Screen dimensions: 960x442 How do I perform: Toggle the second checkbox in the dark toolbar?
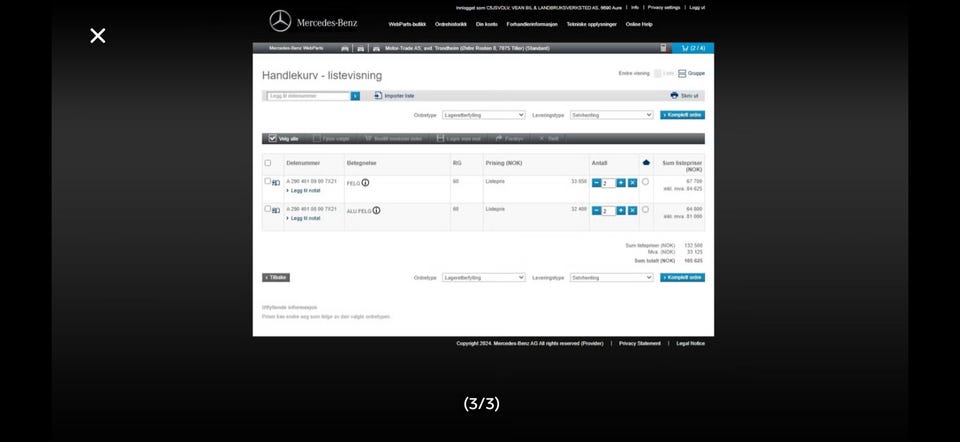pos(317,139)
